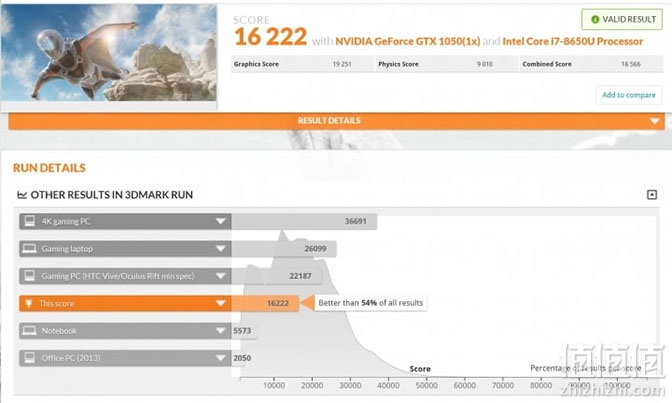Image resolution: width=672 pixels, height=403 pixels.
Task: Click the Better than 54% tooltip
Action: 370,303
